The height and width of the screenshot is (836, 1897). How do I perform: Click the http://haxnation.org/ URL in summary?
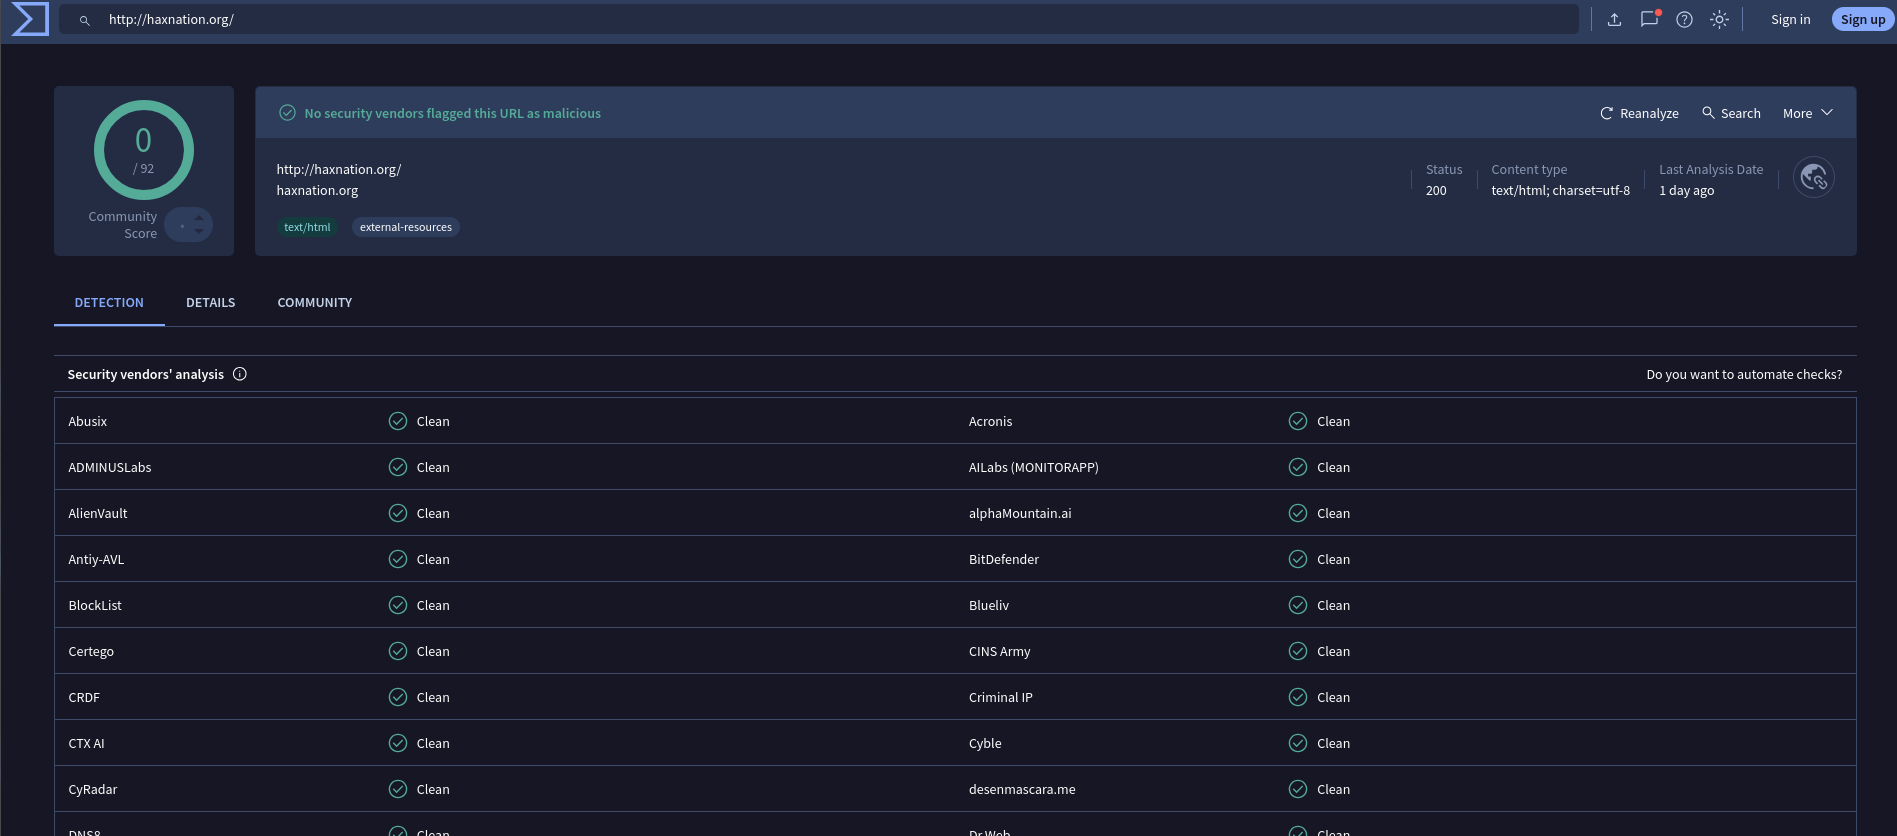pyautogui.click(x=339, y=169)
